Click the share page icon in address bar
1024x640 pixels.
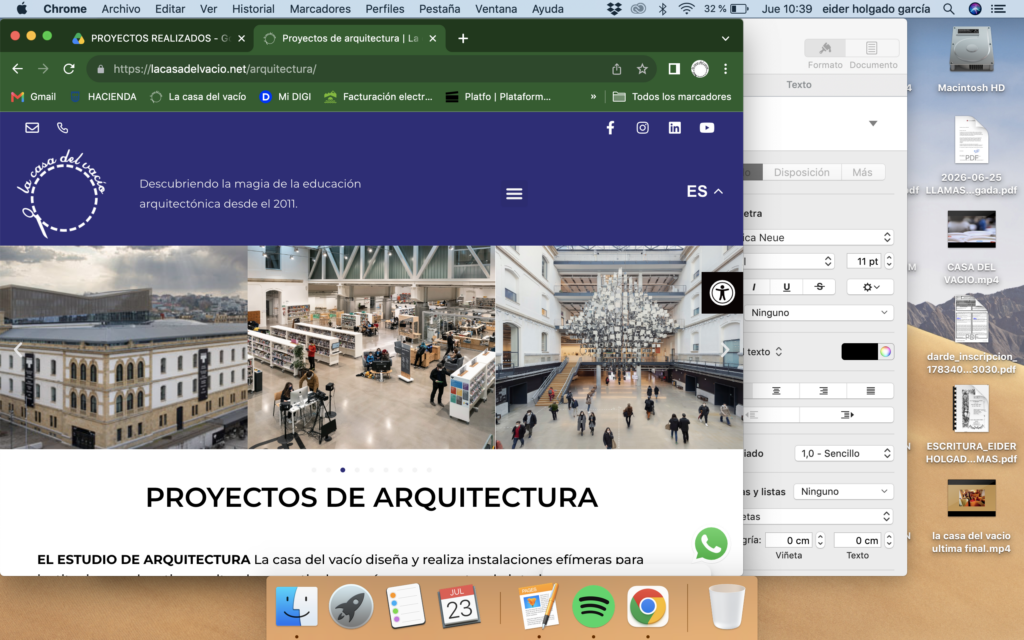point(616,69)
